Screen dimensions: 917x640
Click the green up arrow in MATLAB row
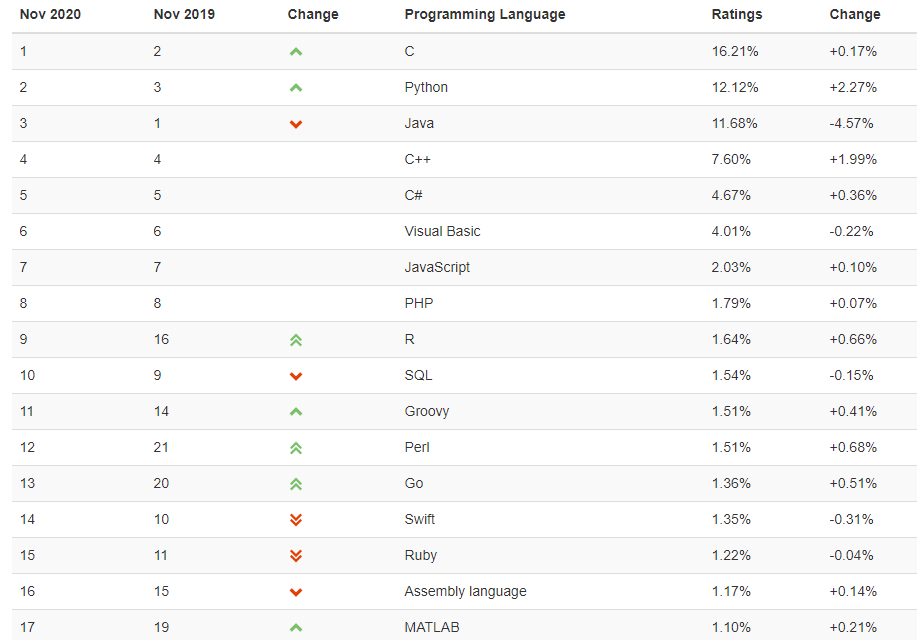click(x=296, y=628)
